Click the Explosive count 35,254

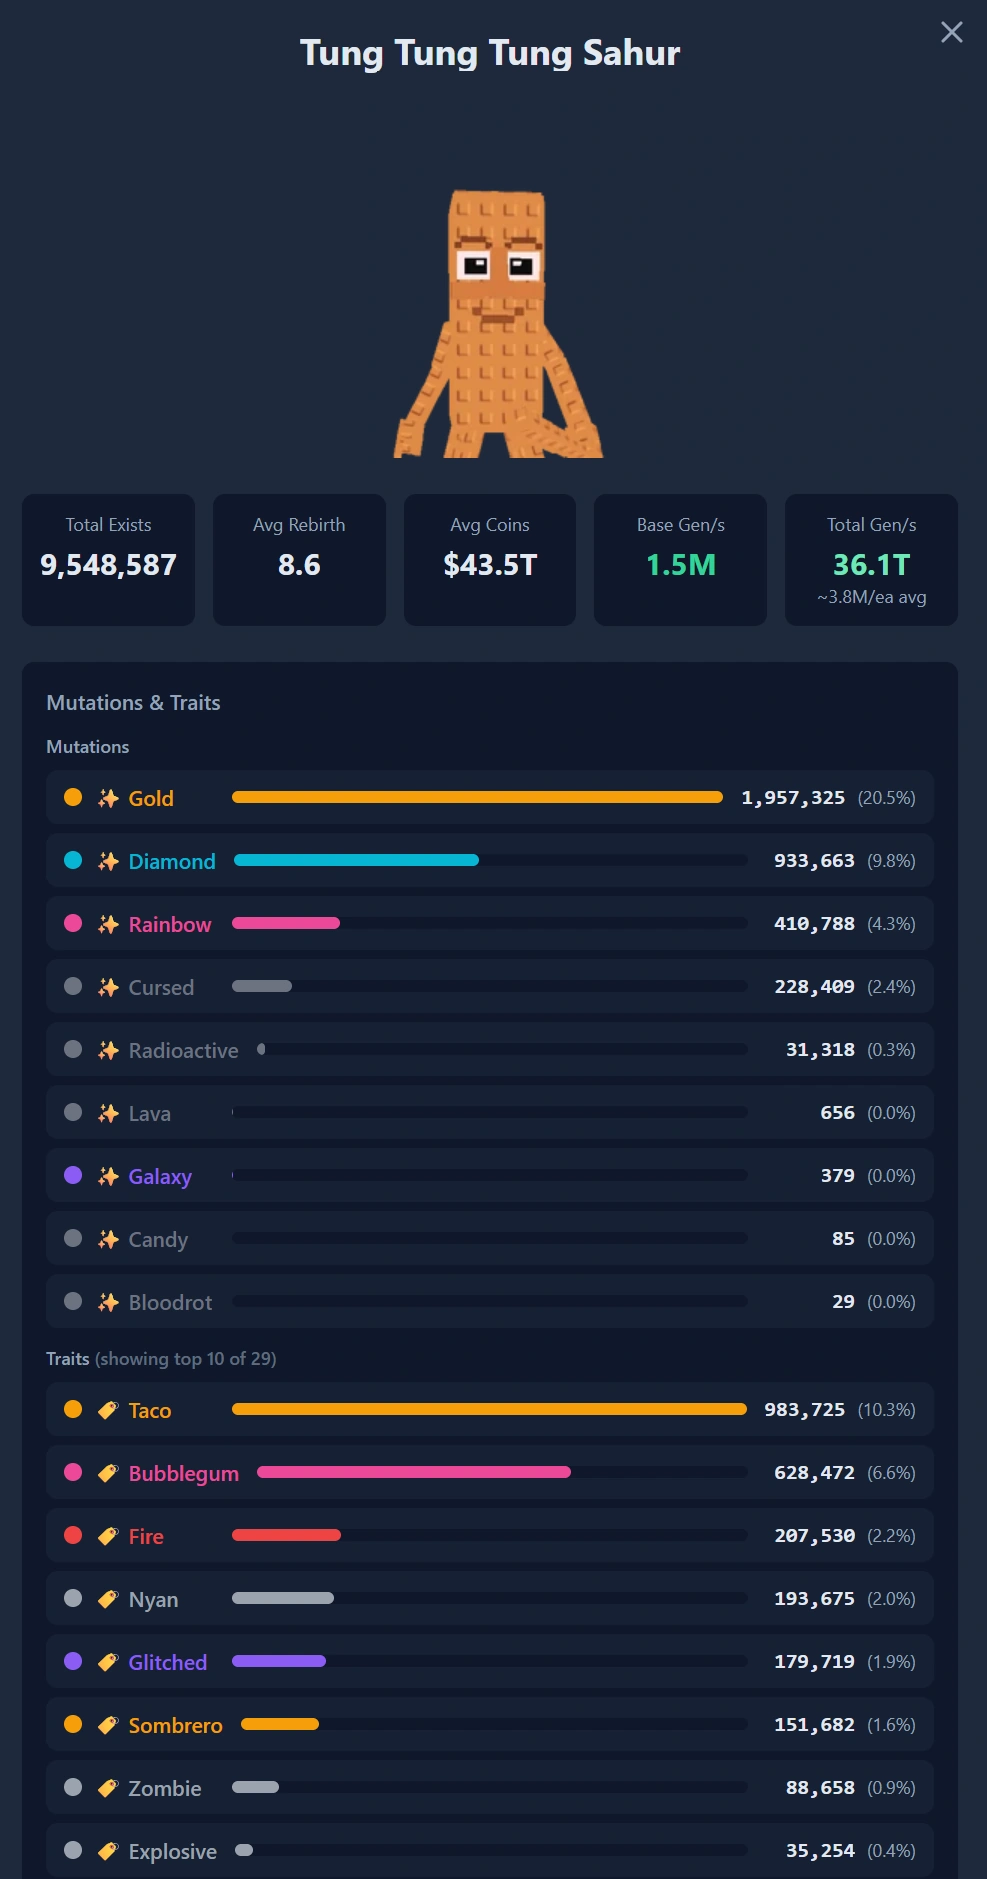tap(820, 1851)
